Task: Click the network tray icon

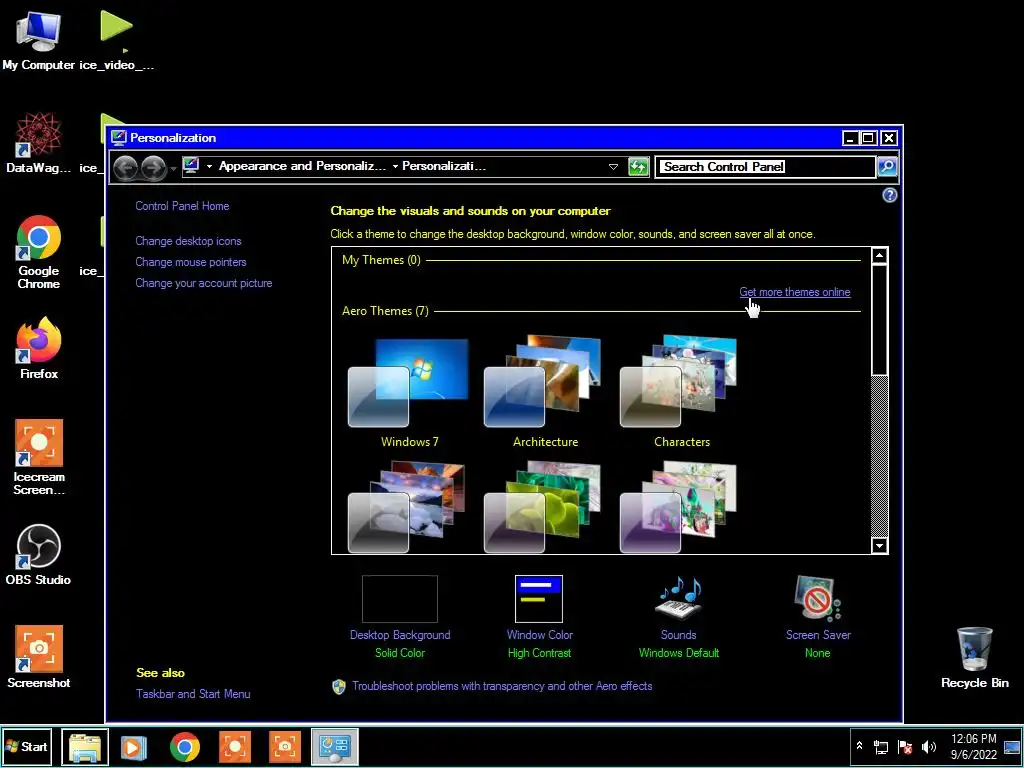Action: click(881, 747)
